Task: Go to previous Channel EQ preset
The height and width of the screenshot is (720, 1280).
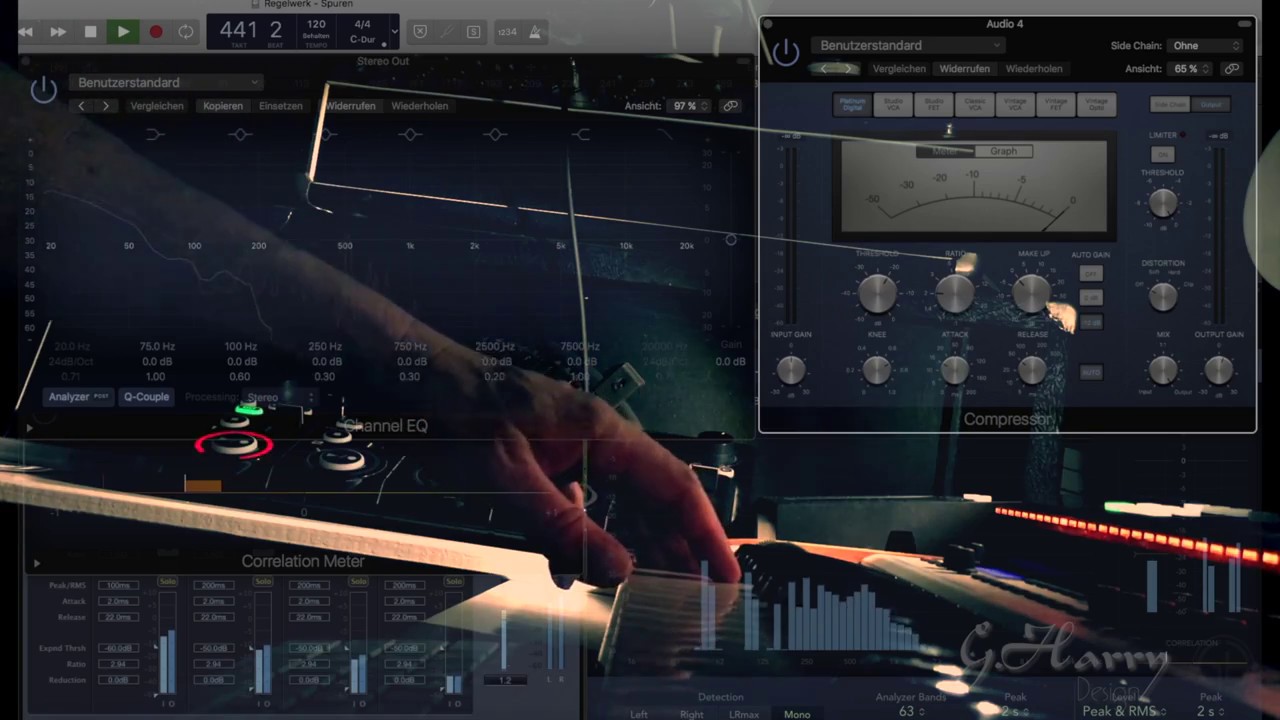Action: pyautogui.click(x=82, y=106)
